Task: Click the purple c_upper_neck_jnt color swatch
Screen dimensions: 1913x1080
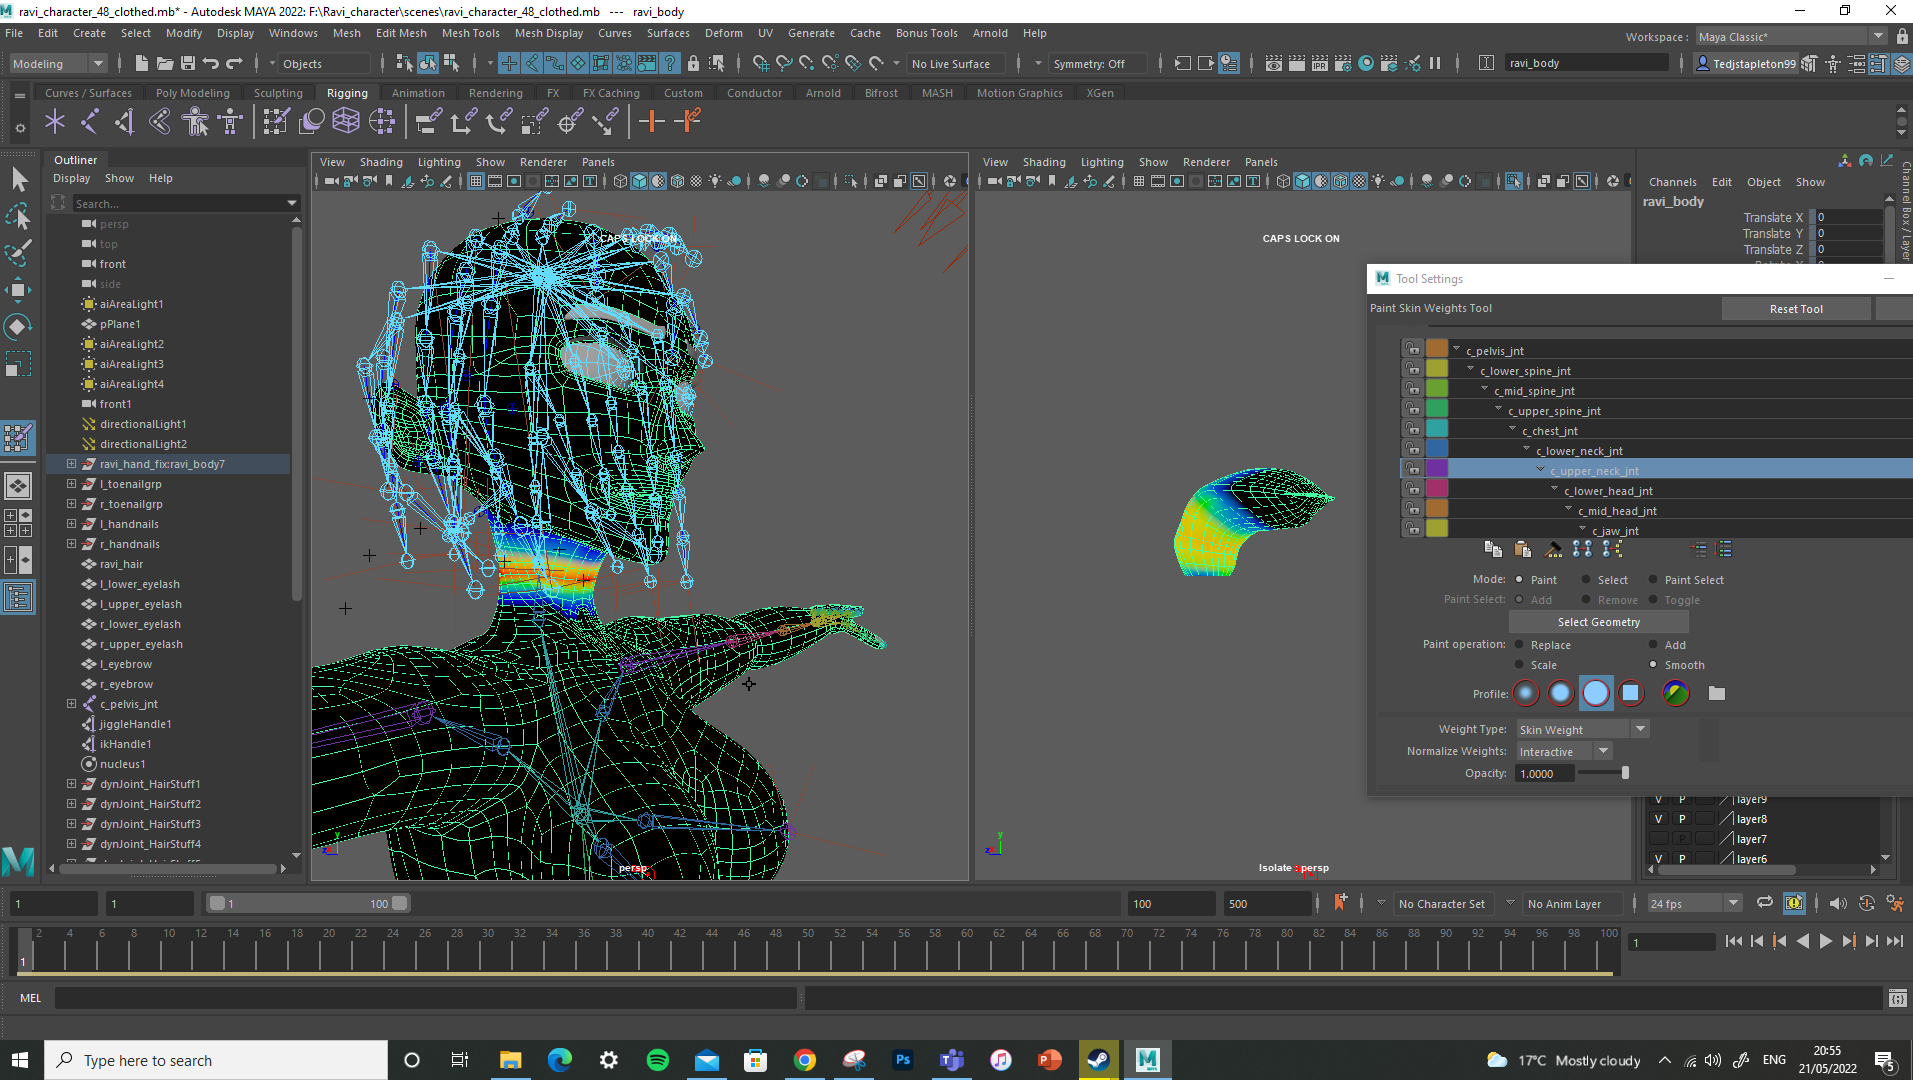Action: 1437,469
